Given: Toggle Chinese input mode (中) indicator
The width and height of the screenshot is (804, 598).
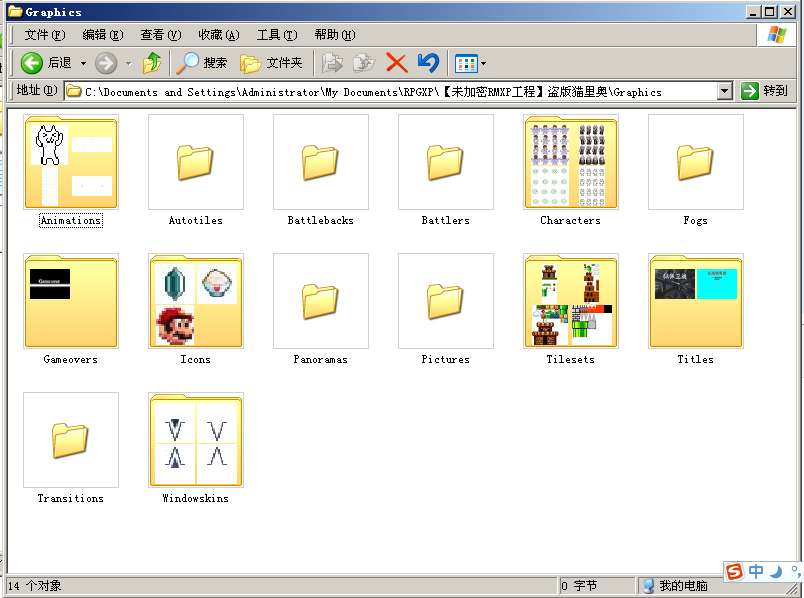Looking at the screenshot, I should pyautogui.click(x=756, y=571).
